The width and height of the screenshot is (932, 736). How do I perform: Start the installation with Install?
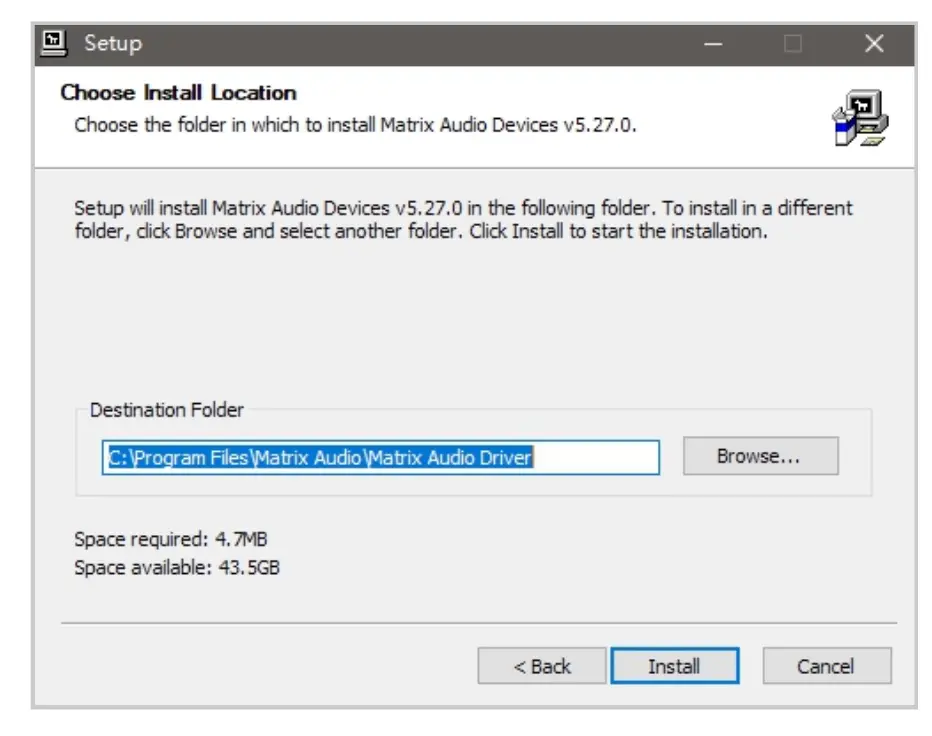(674, 666)
